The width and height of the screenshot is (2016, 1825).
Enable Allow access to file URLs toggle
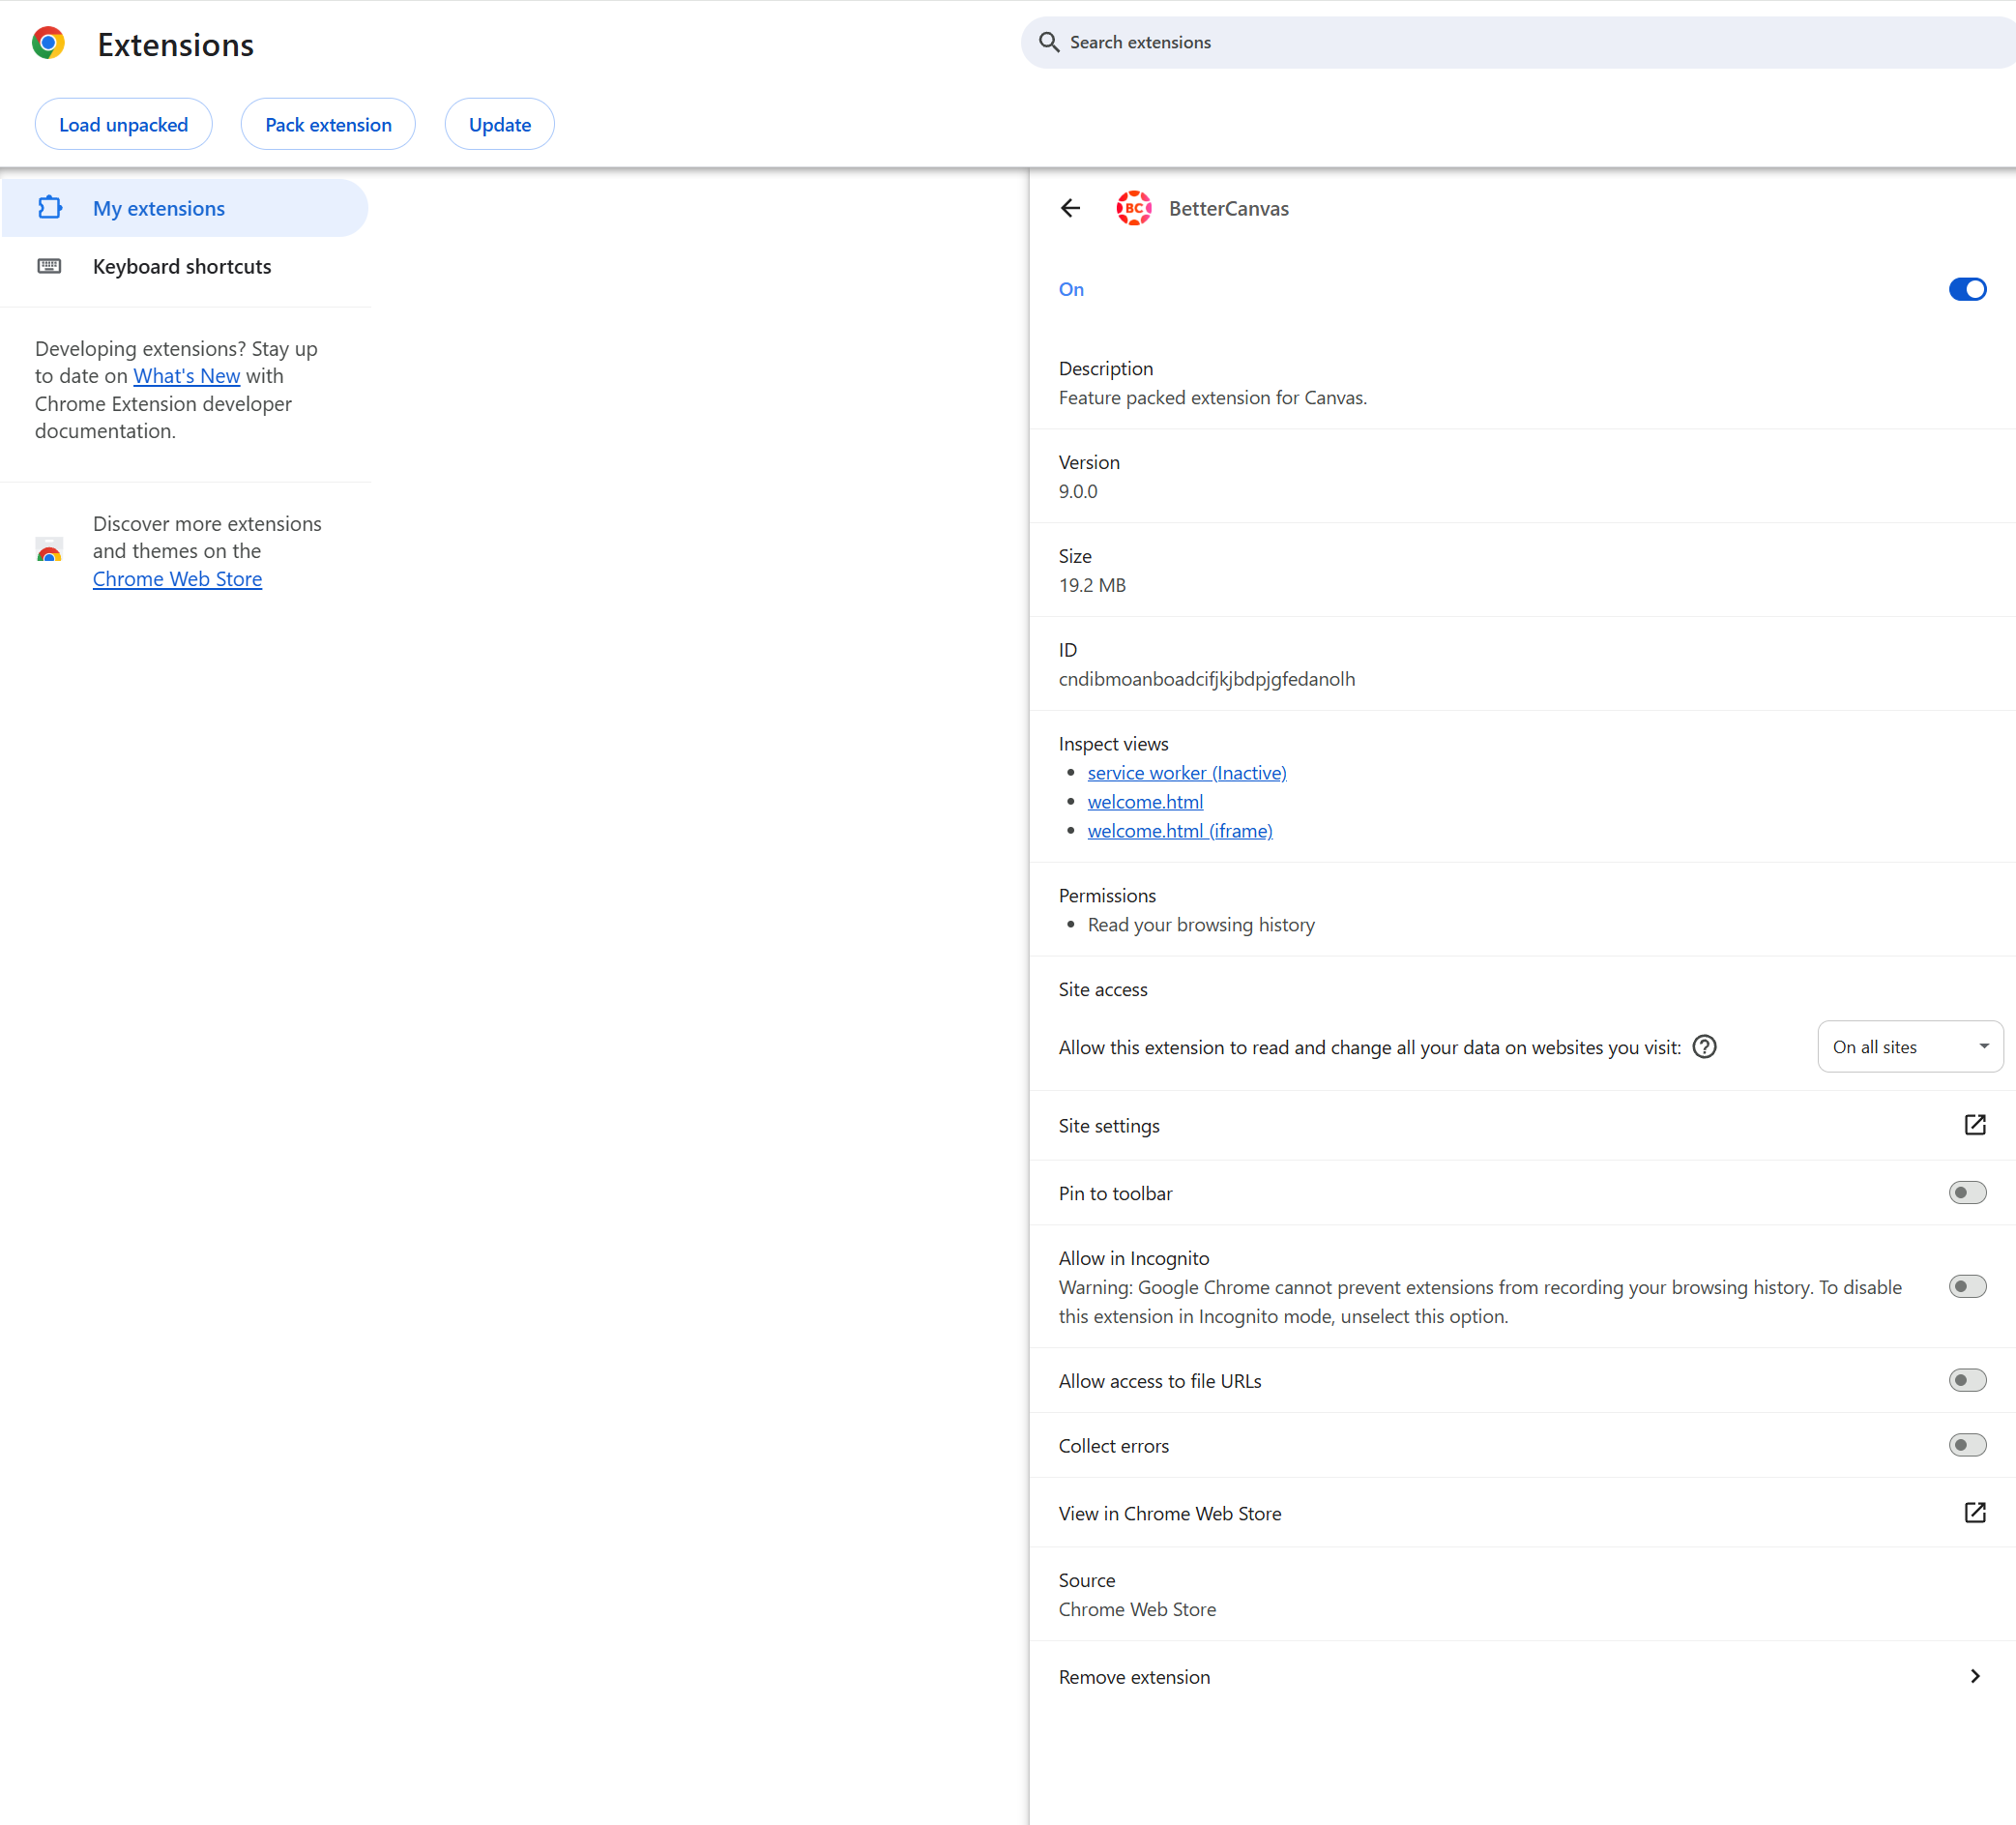tap(1967, 1381)
